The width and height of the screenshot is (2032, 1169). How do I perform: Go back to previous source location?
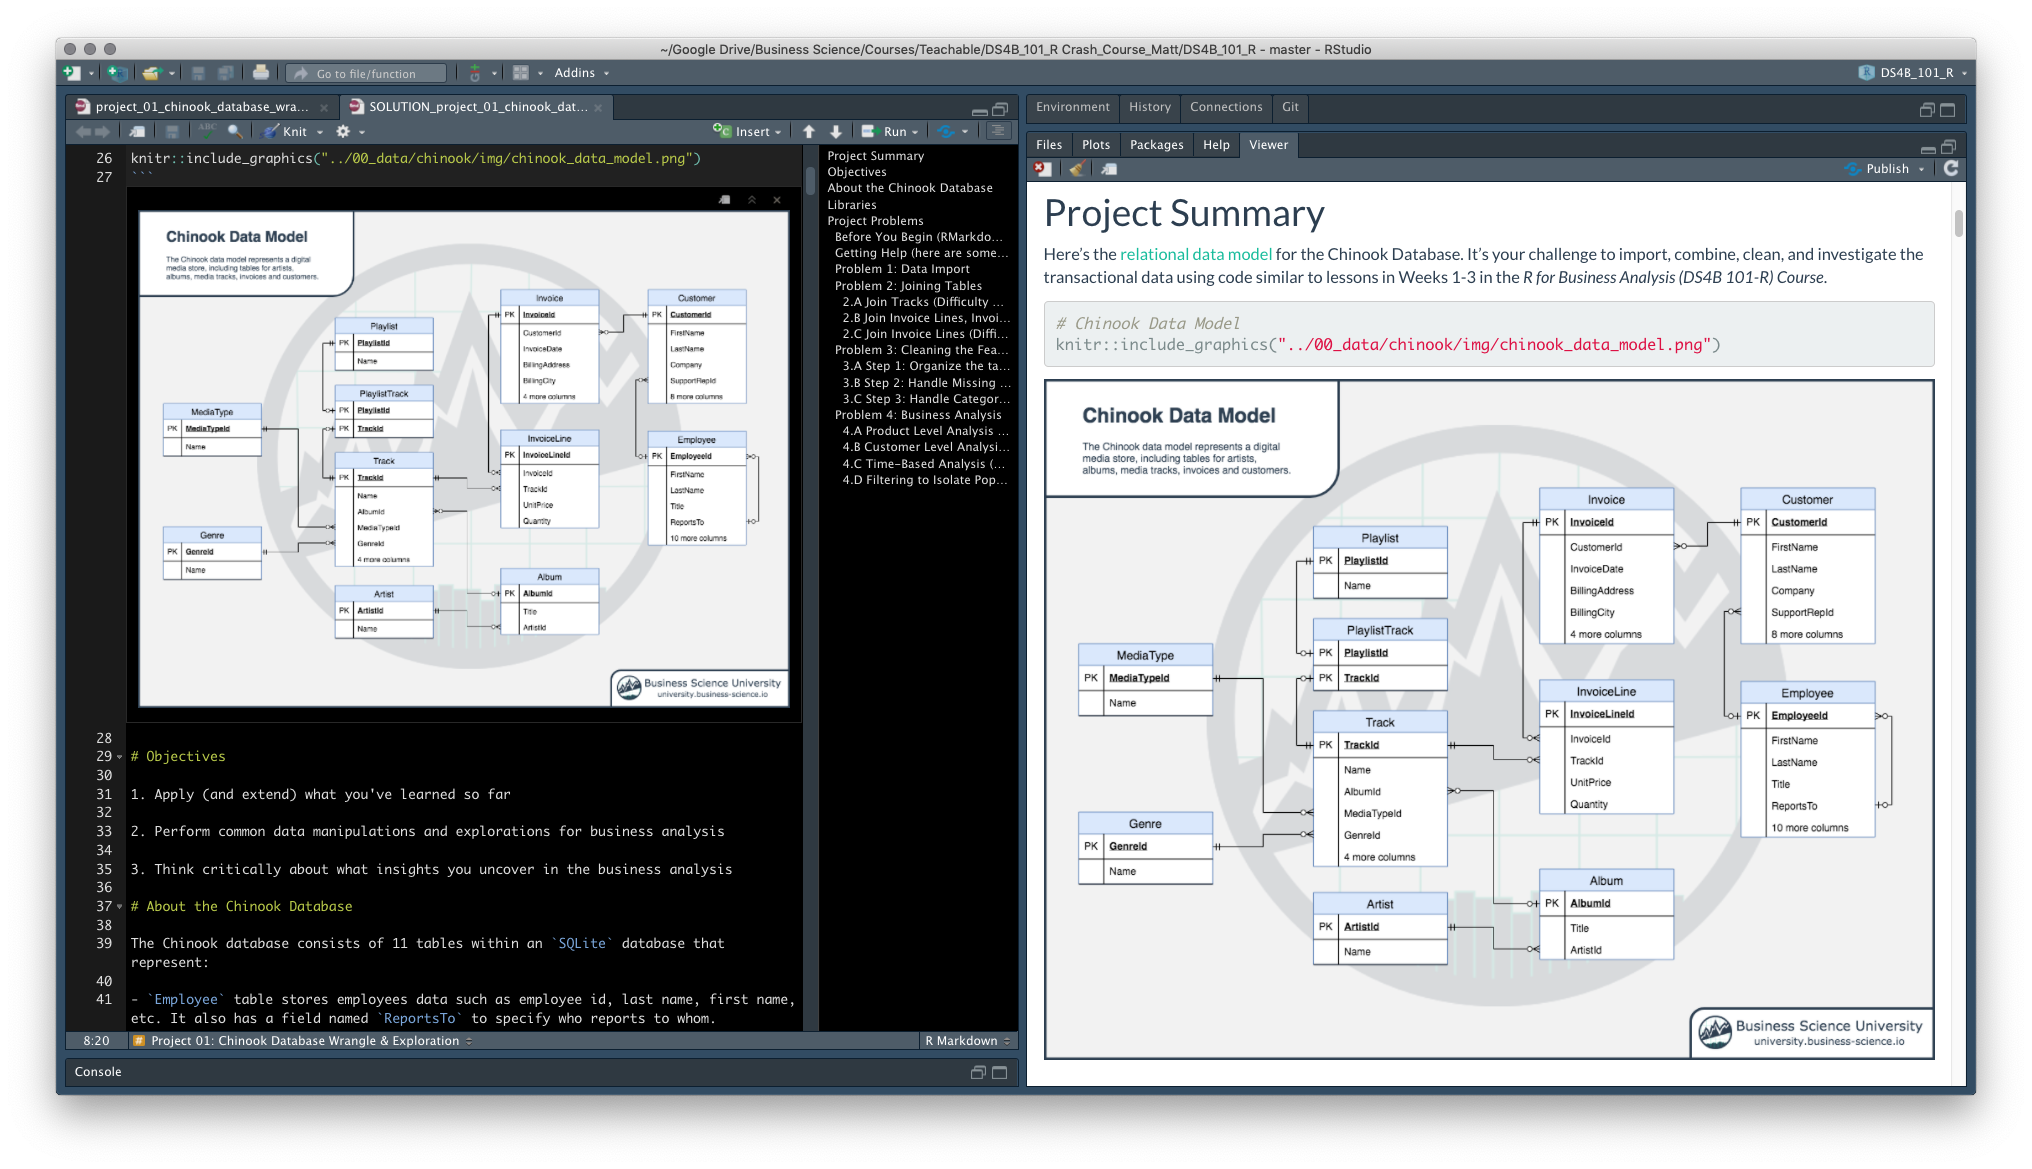click(x=83, y=131)
